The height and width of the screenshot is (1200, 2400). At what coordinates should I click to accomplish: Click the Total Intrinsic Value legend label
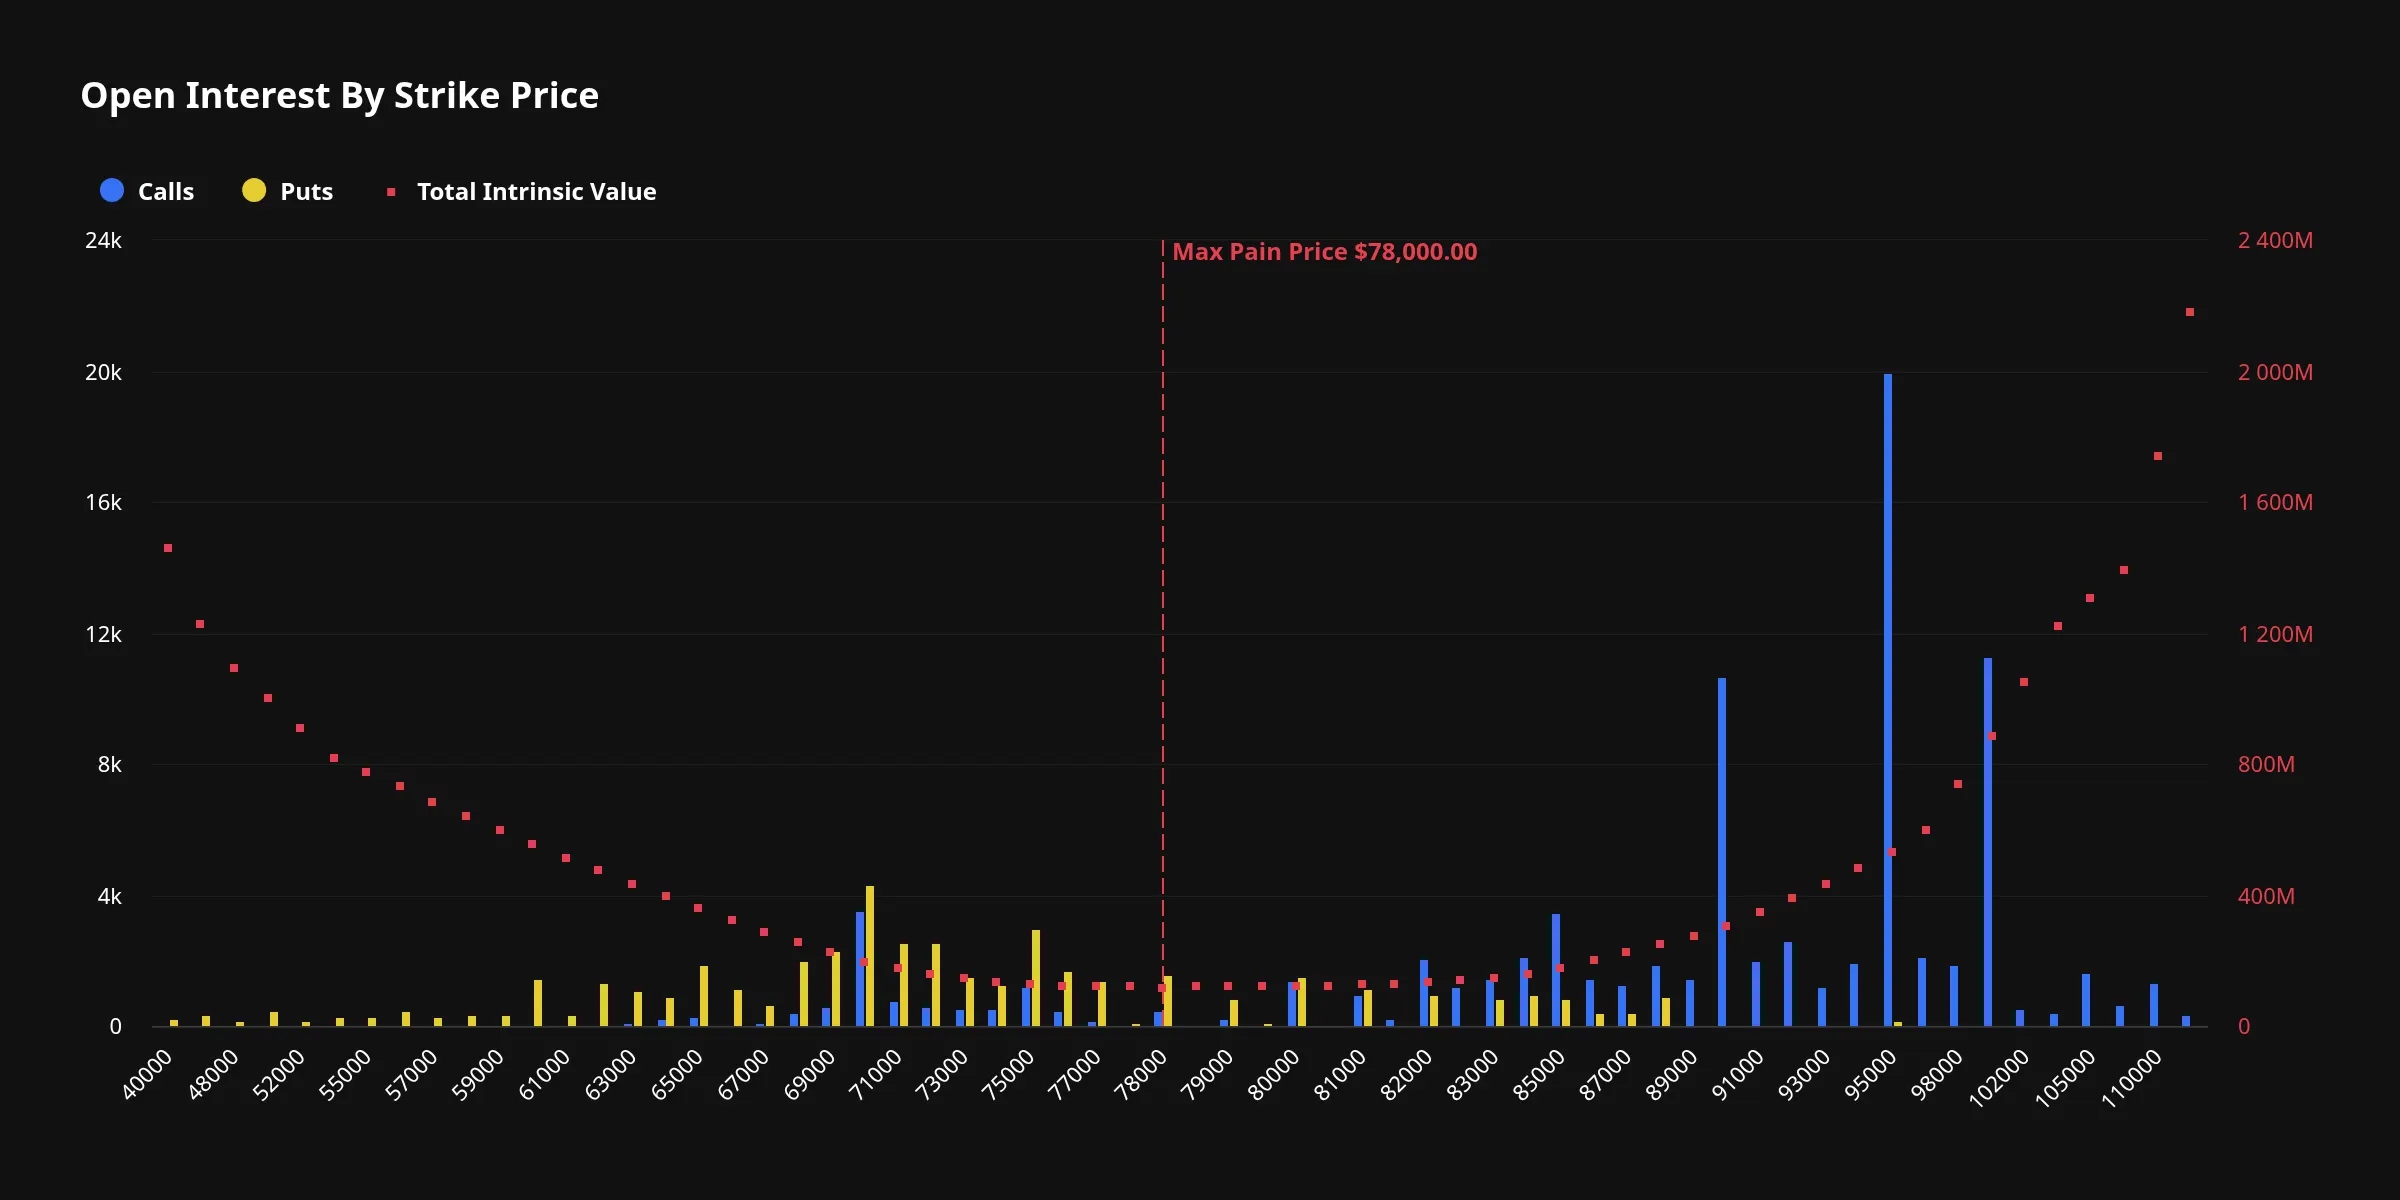coord(536,191)
